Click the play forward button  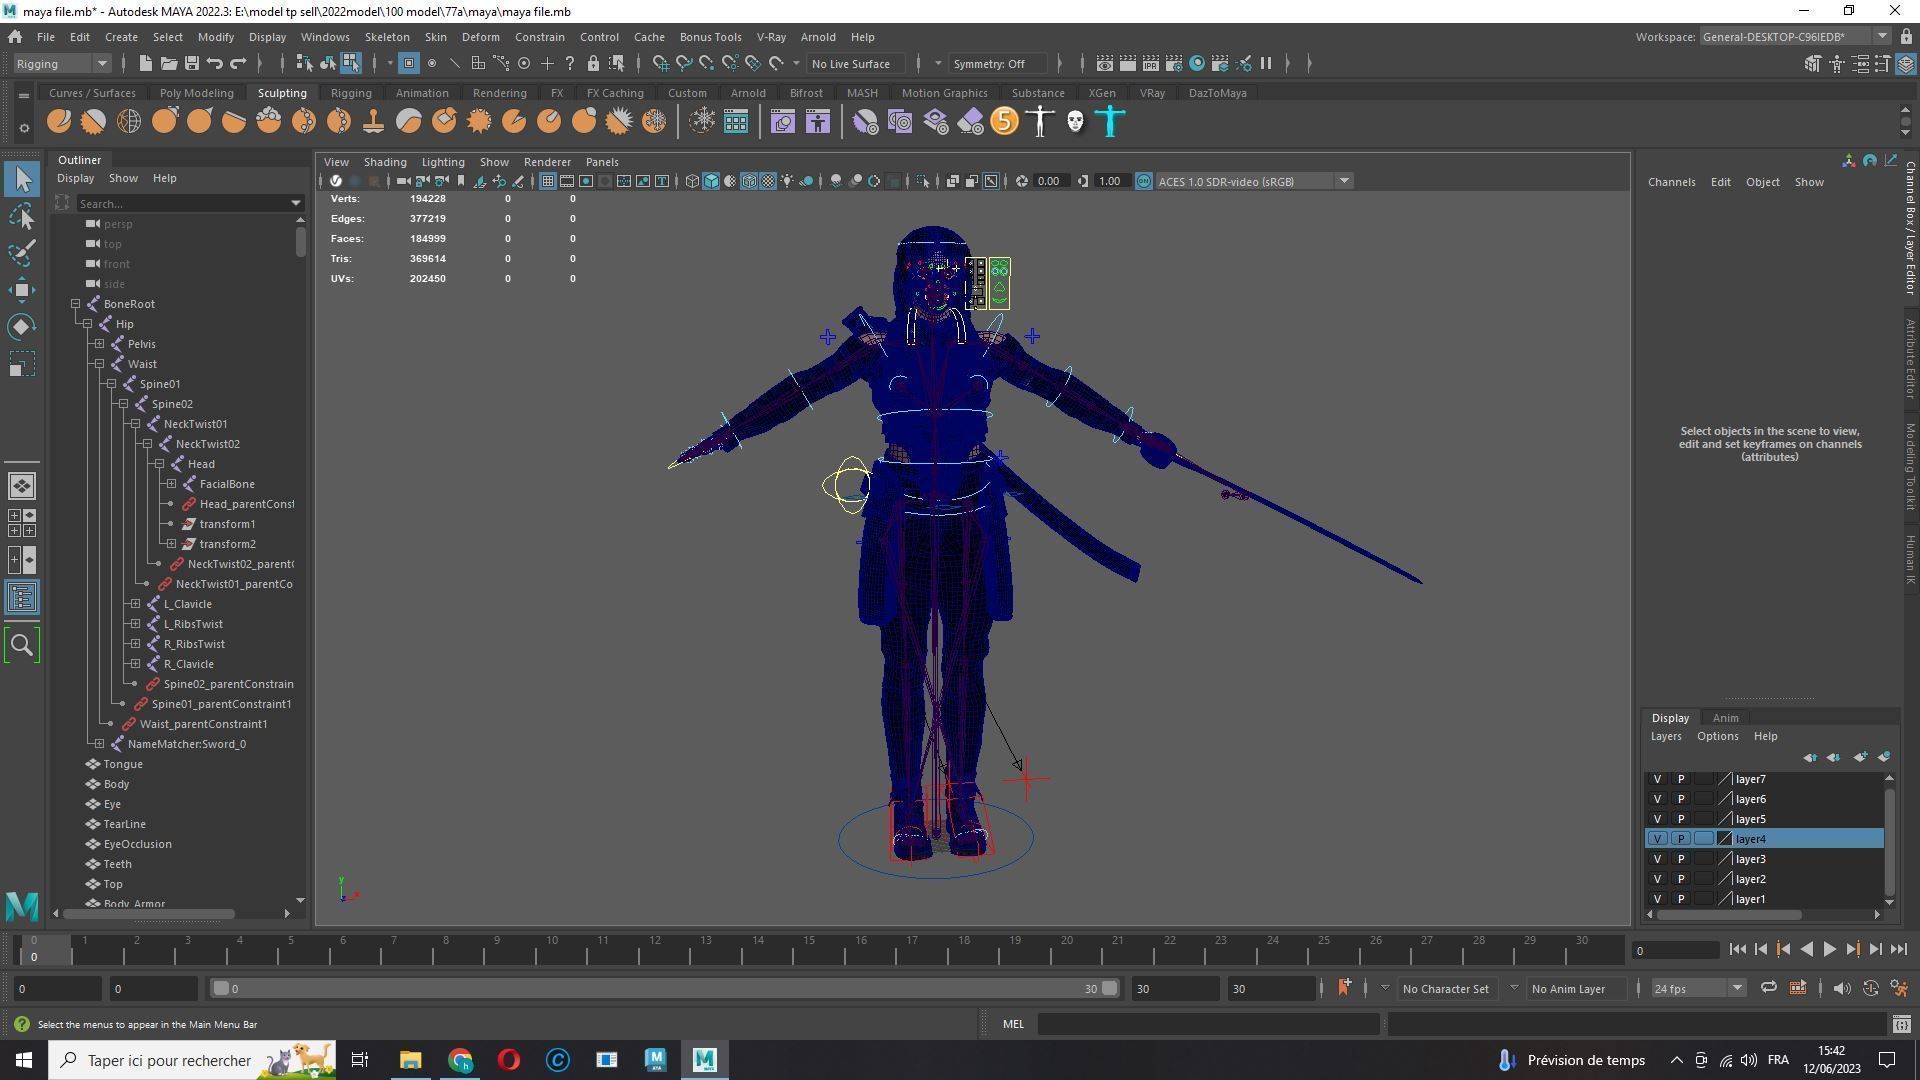click(x=1829, y=950)
